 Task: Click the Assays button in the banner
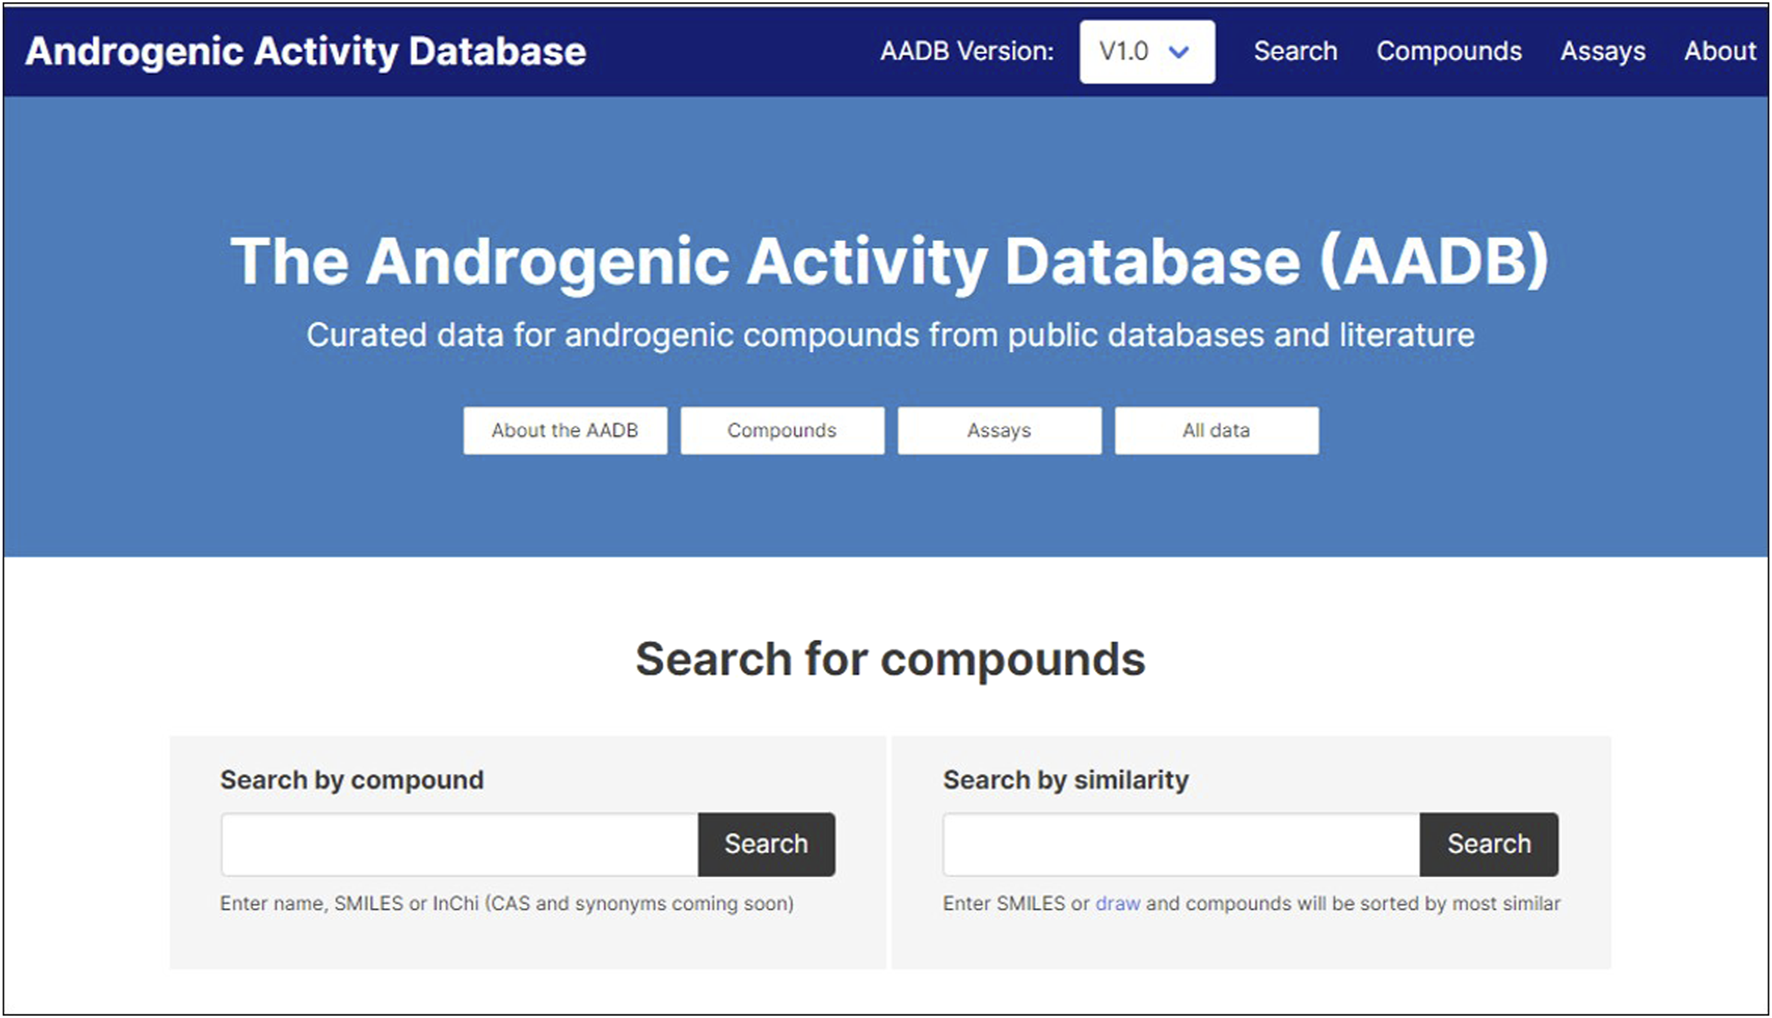tap(999, 430)
